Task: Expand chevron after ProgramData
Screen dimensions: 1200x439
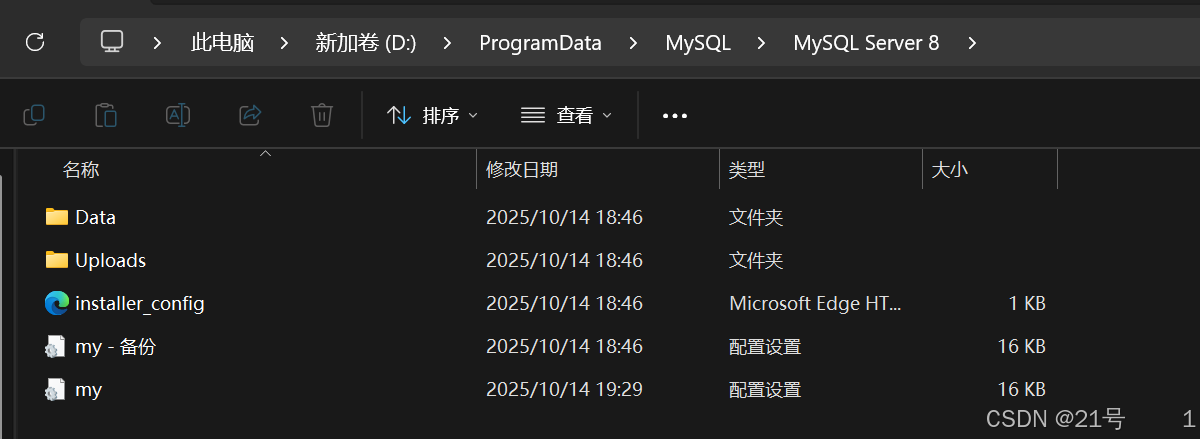Action: click(633, 43)
